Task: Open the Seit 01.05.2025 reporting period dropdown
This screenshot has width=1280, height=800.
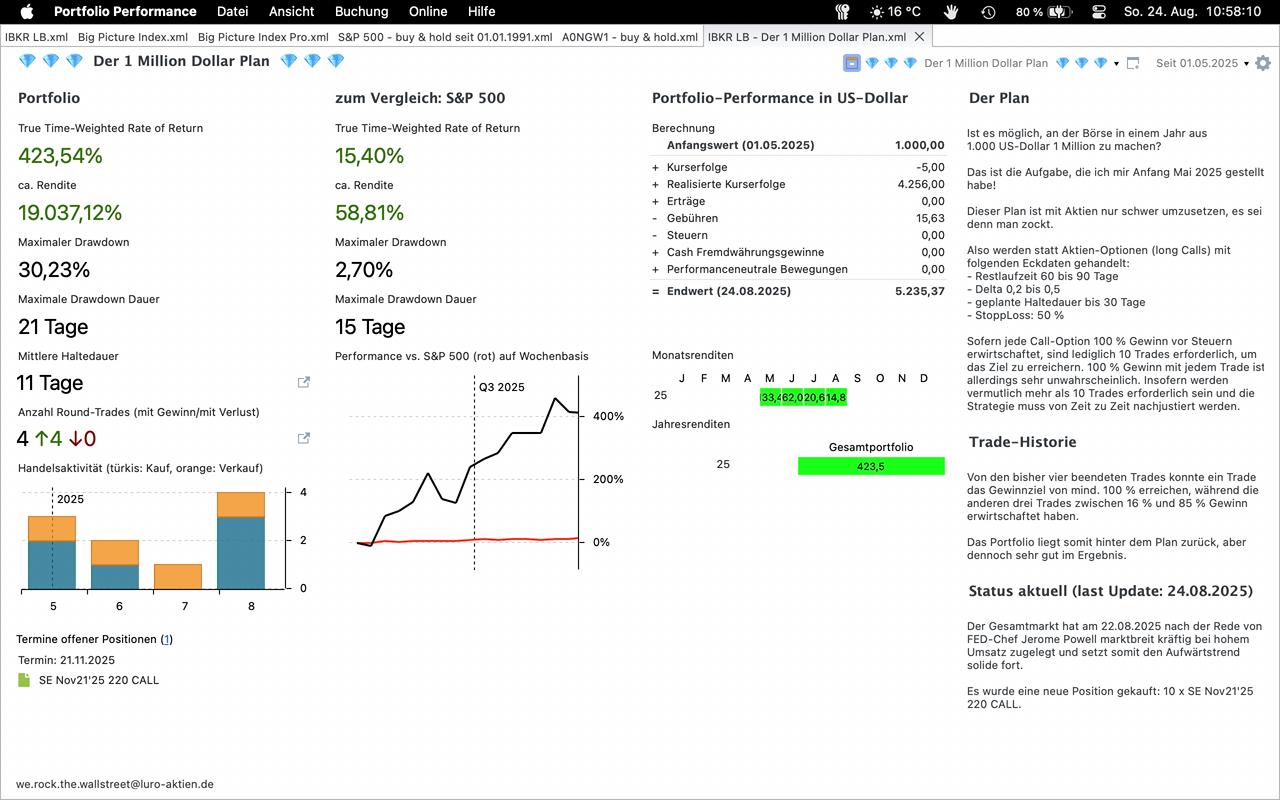Action: tap(1202, 63)
